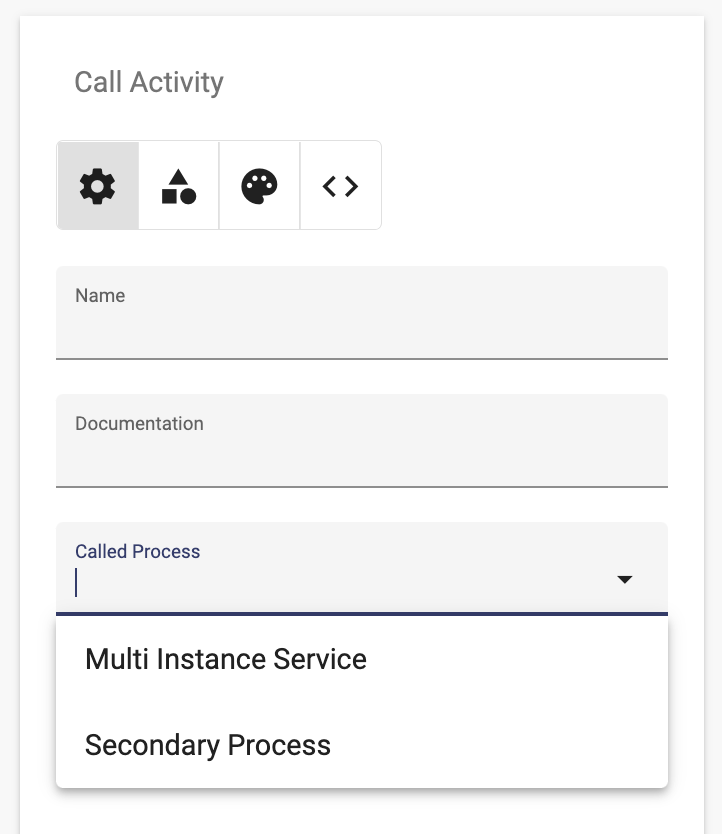The image size is (722, 834).
Task: Select the active general properties gear button
Action: coord(98,186)
